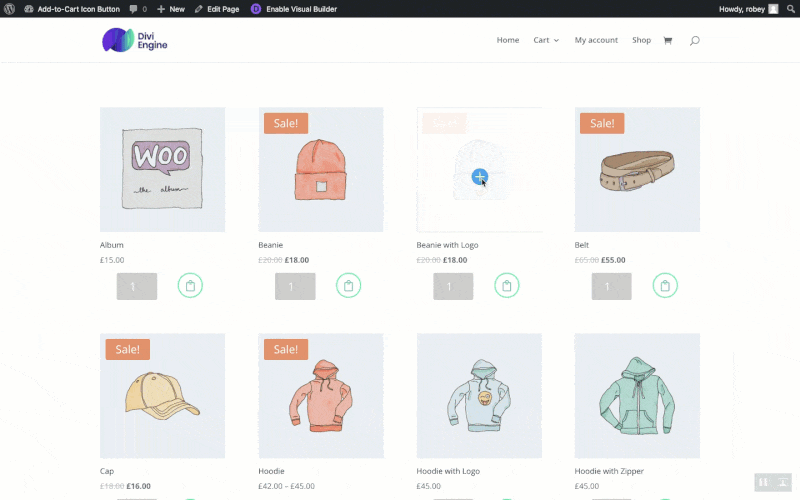Click the Cap sale price £16.00
This screenshot has width=800, height=500.
(x=139, y=486)
